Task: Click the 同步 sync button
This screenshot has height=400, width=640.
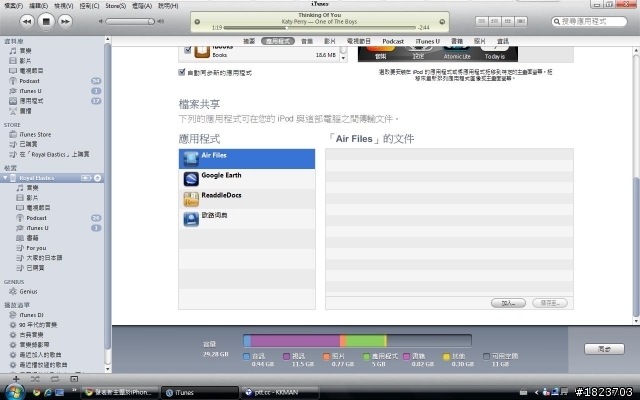Action: (604, 349)
